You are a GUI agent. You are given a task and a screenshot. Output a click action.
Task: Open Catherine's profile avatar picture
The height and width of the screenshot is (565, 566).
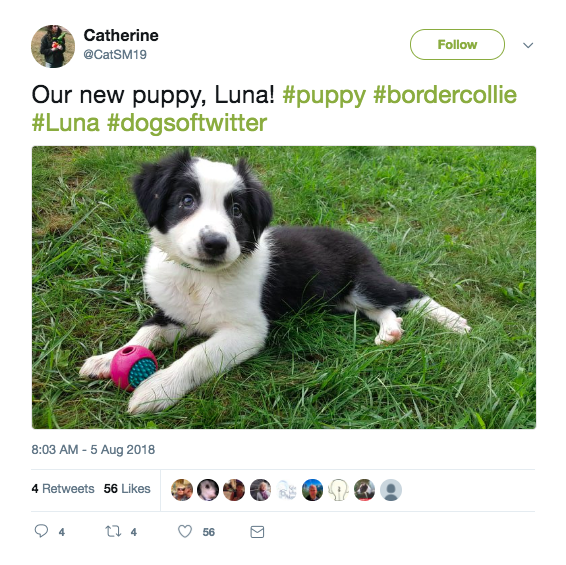click(x=53, y=46)
